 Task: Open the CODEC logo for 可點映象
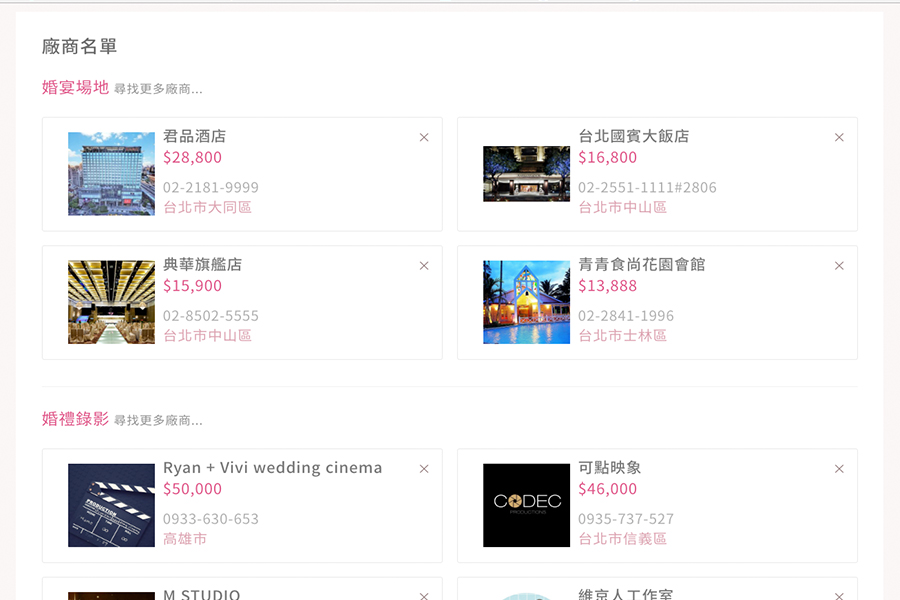click(526, 505)
